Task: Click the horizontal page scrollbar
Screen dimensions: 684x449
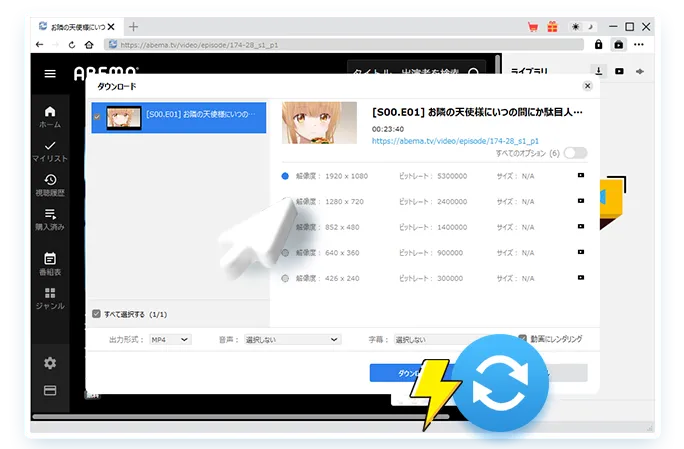Action: 240,416
